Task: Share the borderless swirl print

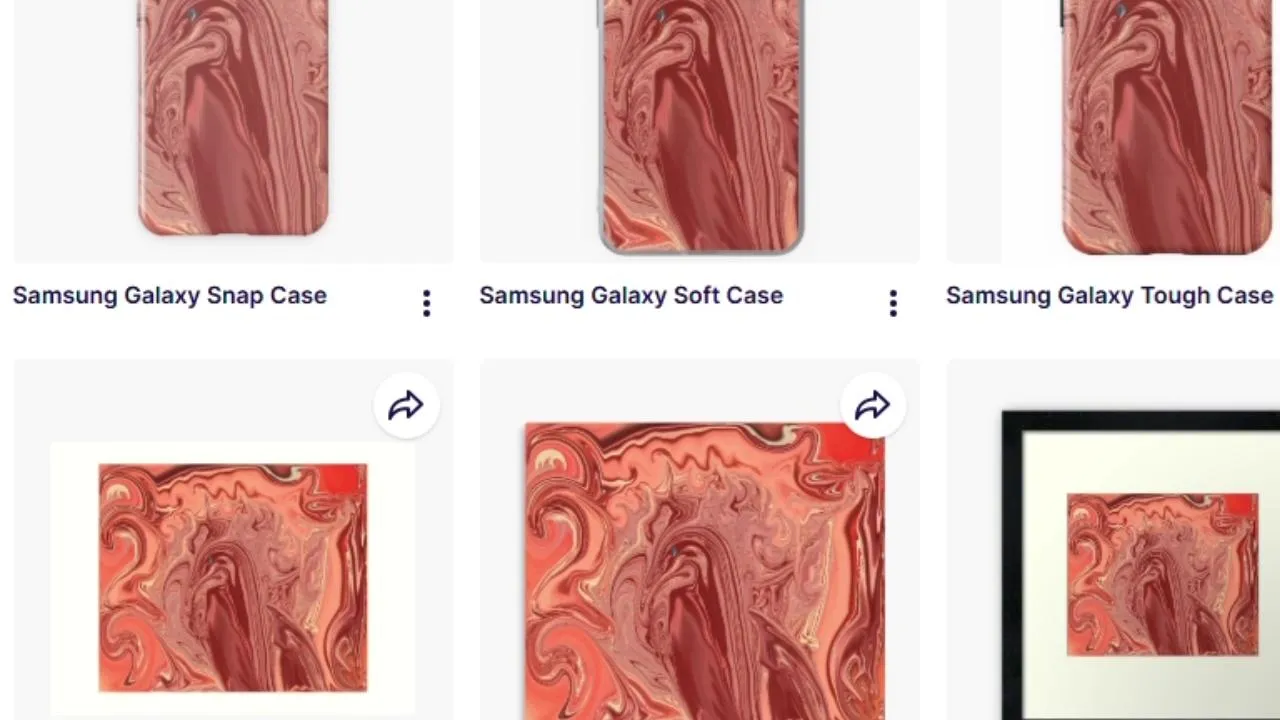Action: click(x=872, y=406)
